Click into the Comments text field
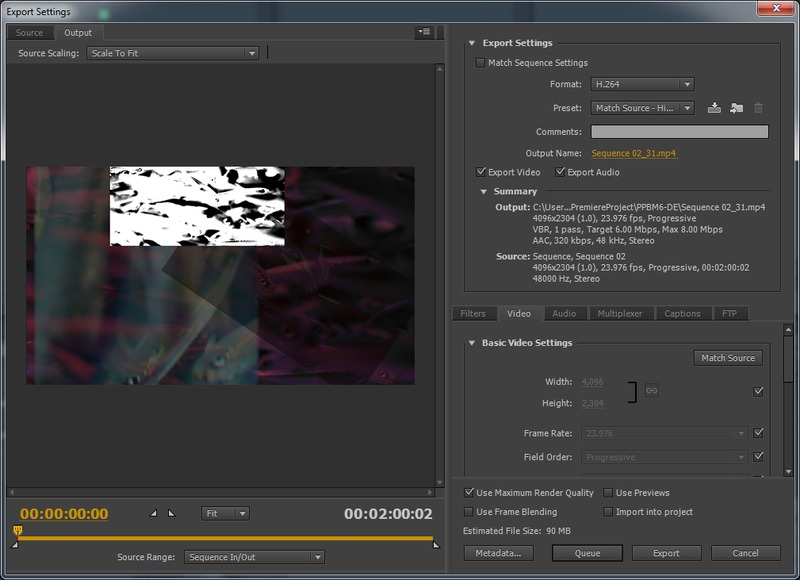800x580 pixels. [679, 131]
